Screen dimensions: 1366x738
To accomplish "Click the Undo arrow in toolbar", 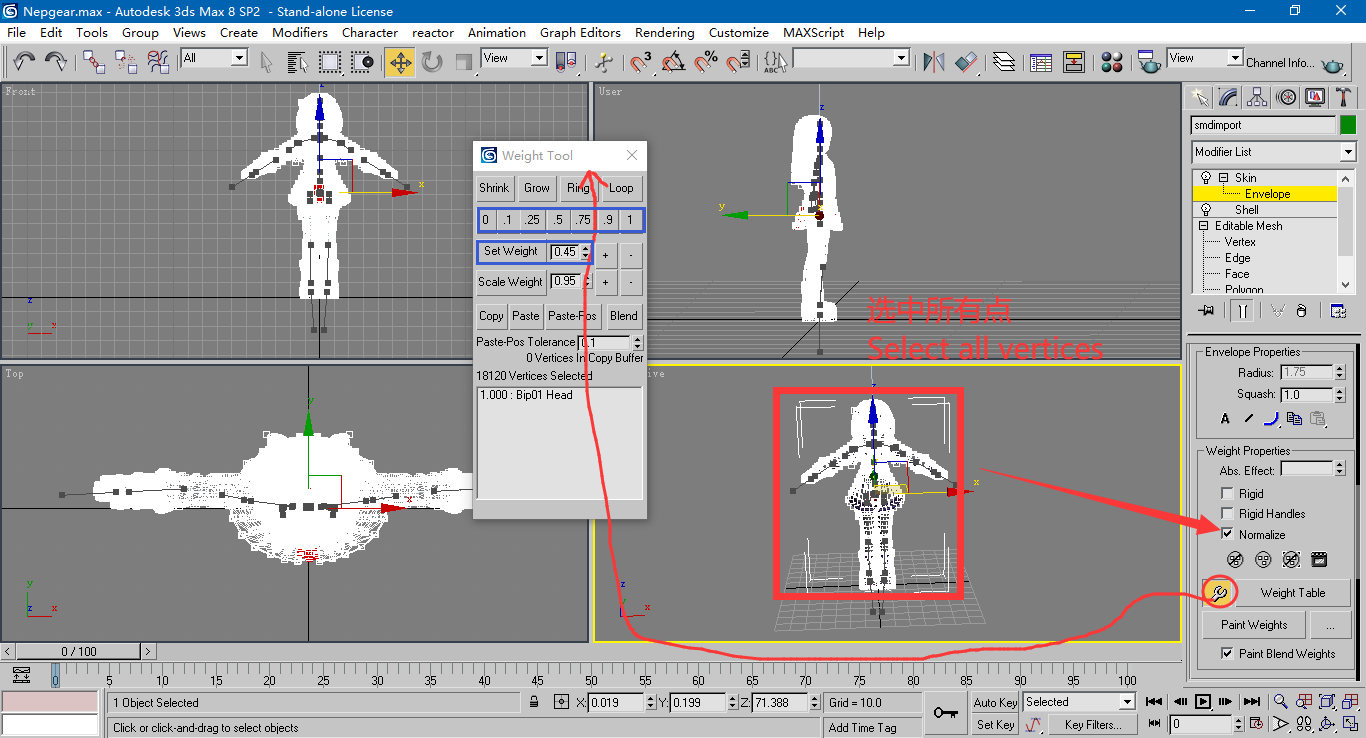I will tap(24, 62).
